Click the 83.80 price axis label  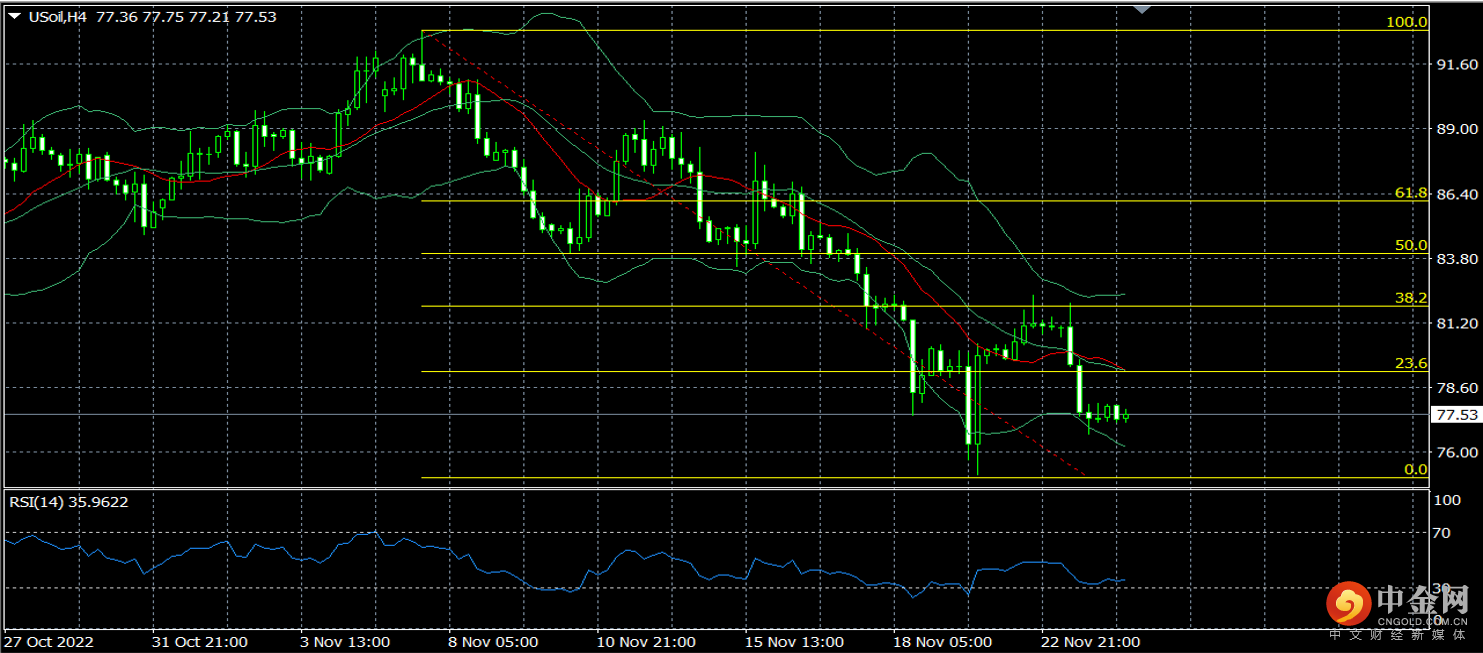[1455, 258]
